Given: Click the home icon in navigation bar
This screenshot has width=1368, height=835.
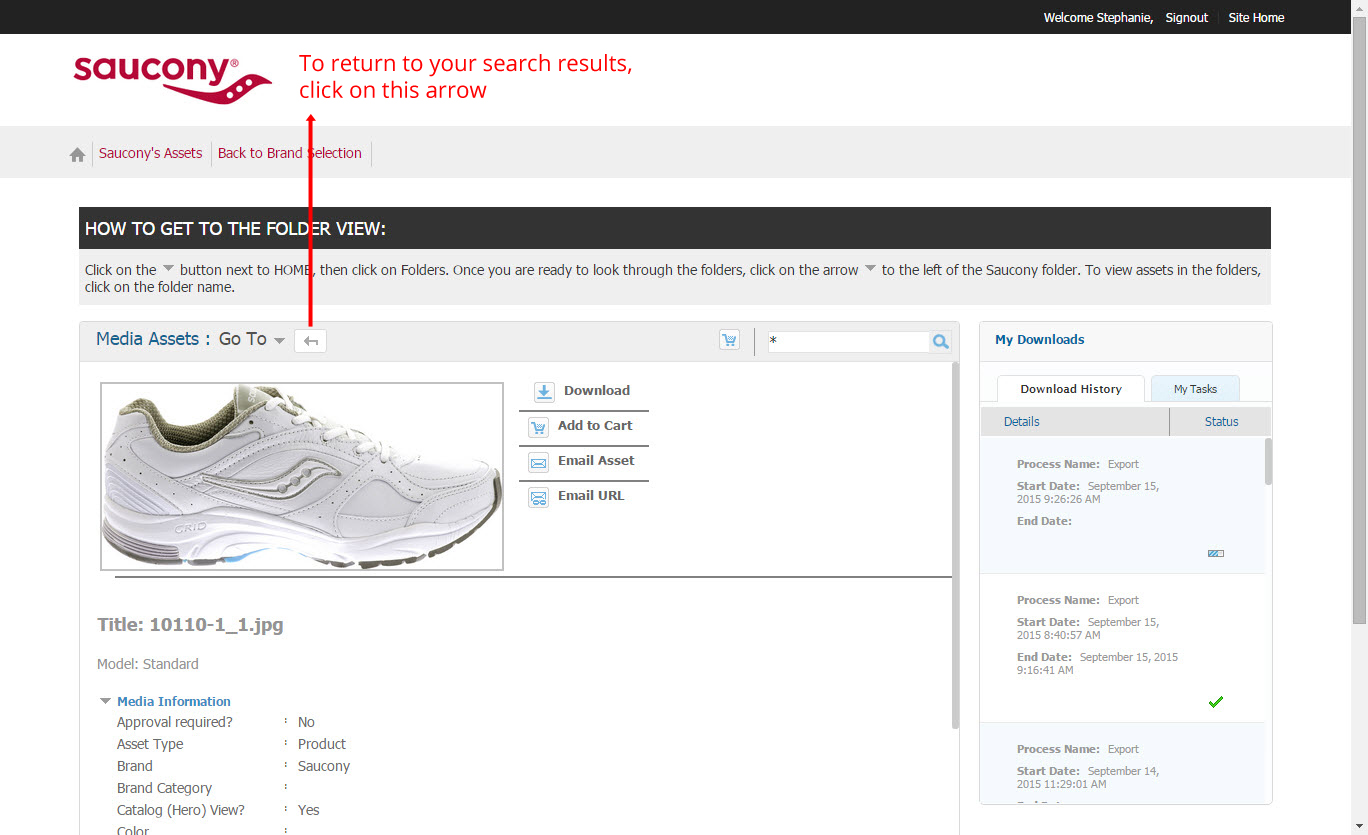Looking at the screenshot, I should [x=77, y=155].
